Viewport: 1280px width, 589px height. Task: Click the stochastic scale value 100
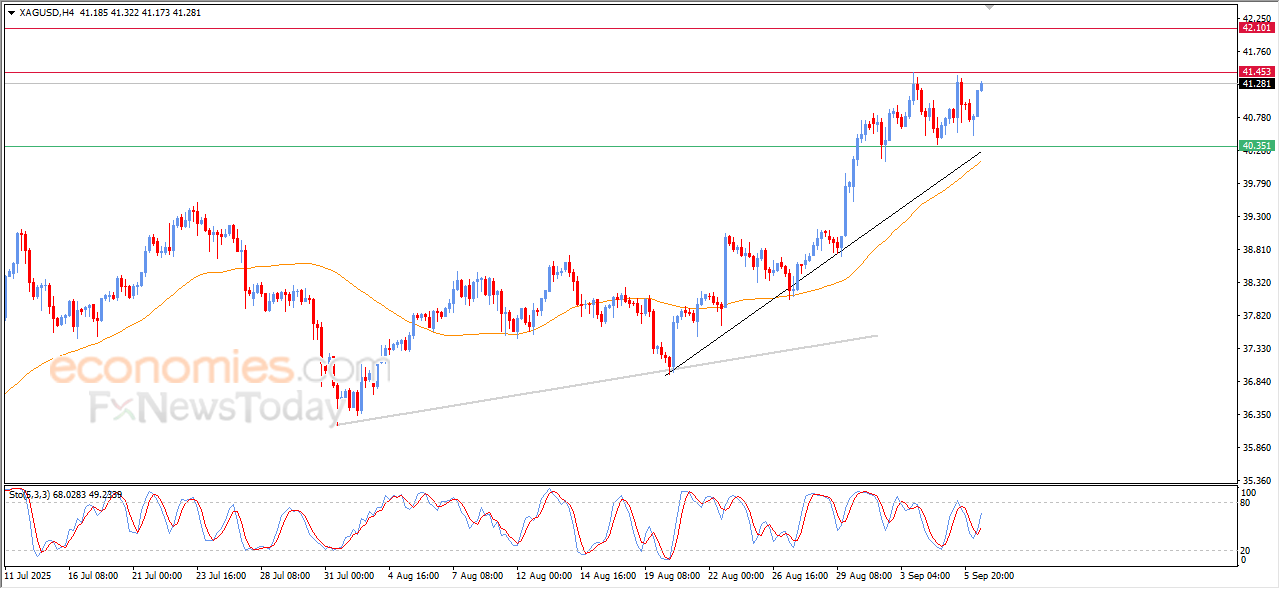(x=1249, y=493)
